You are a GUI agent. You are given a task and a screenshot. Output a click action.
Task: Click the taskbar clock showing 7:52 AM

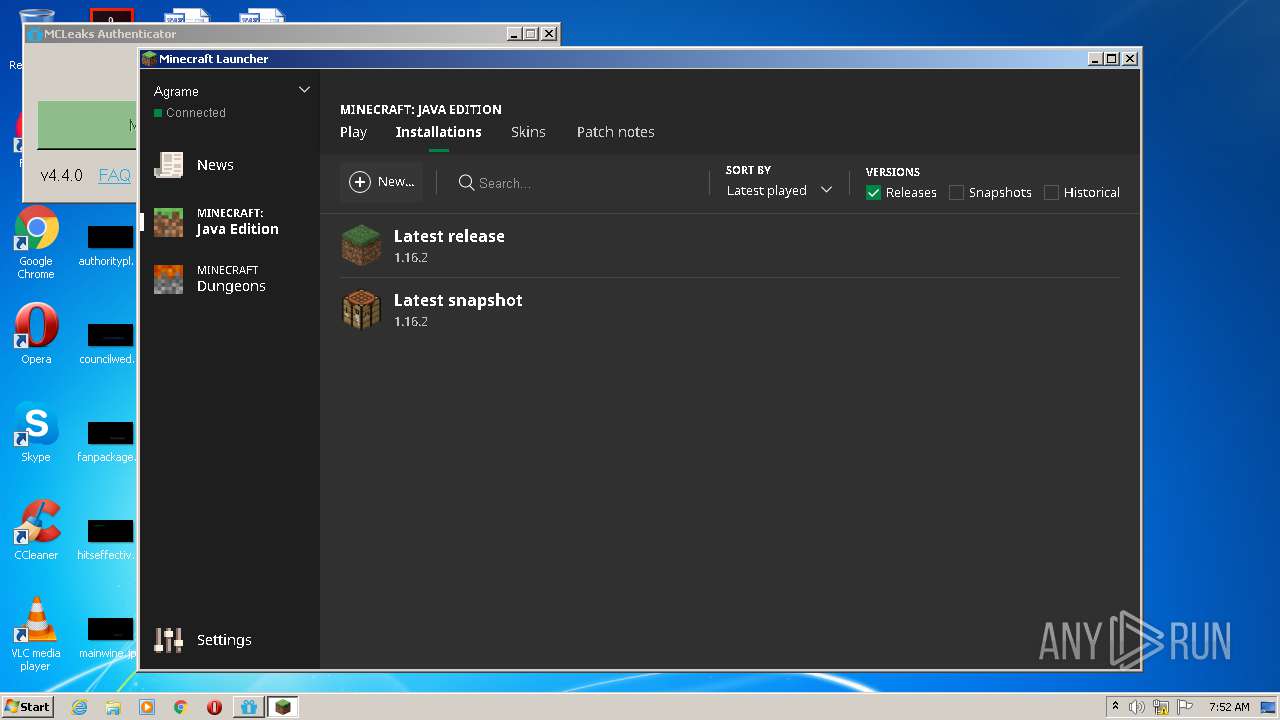pyautogui.click(x=1228, y=707)
